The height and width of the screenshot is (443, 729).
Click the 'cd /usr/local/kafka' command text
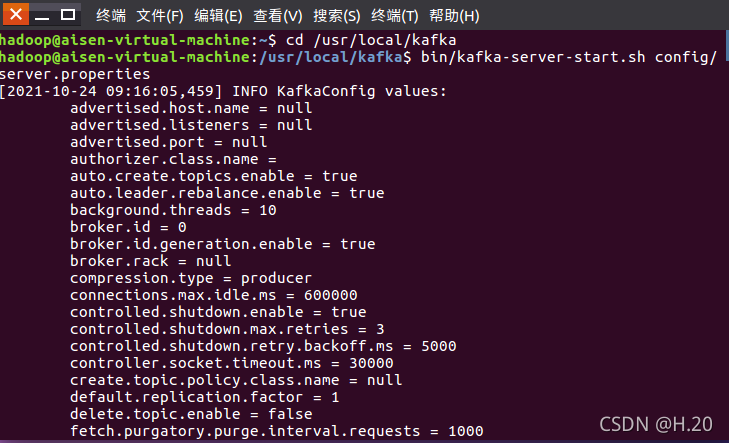[371, 40]
